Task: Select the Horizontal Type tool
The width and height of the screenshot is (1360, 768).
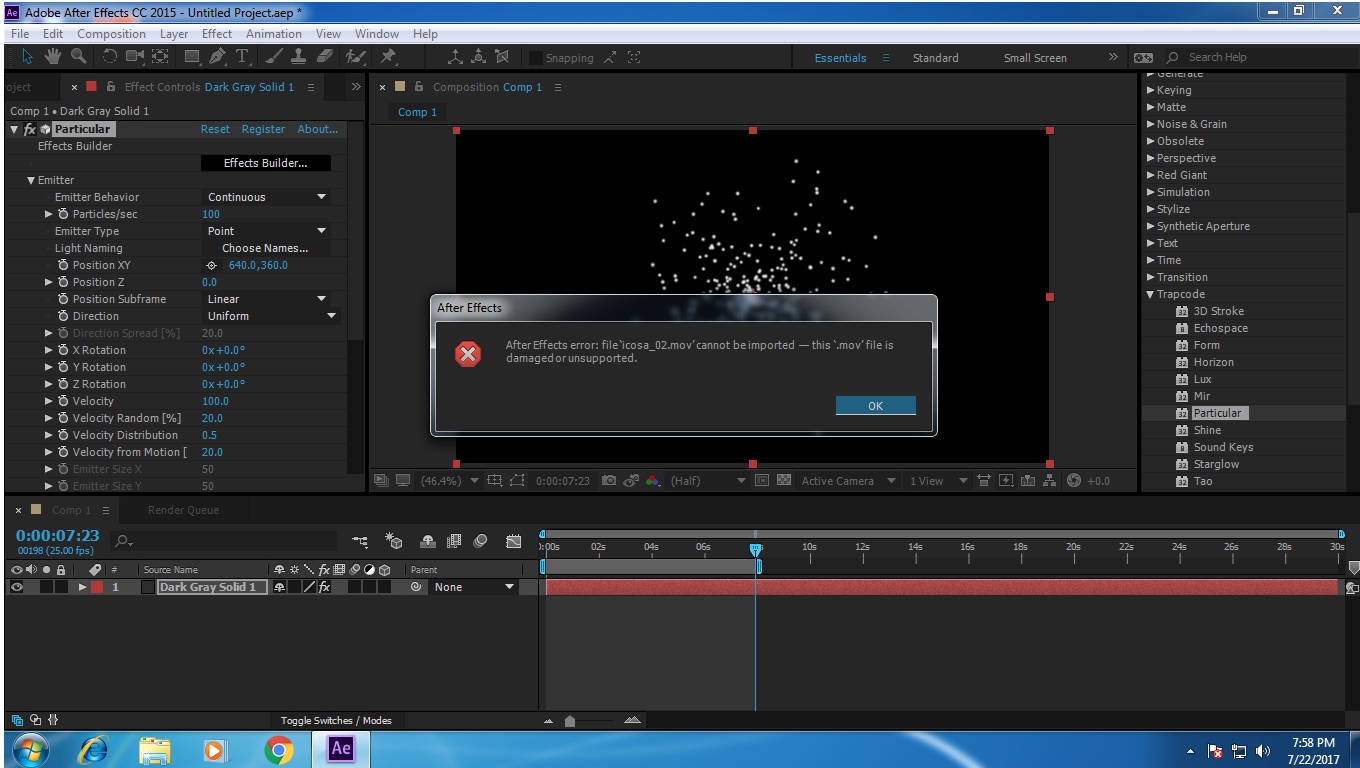Action: tap(241, 57)
